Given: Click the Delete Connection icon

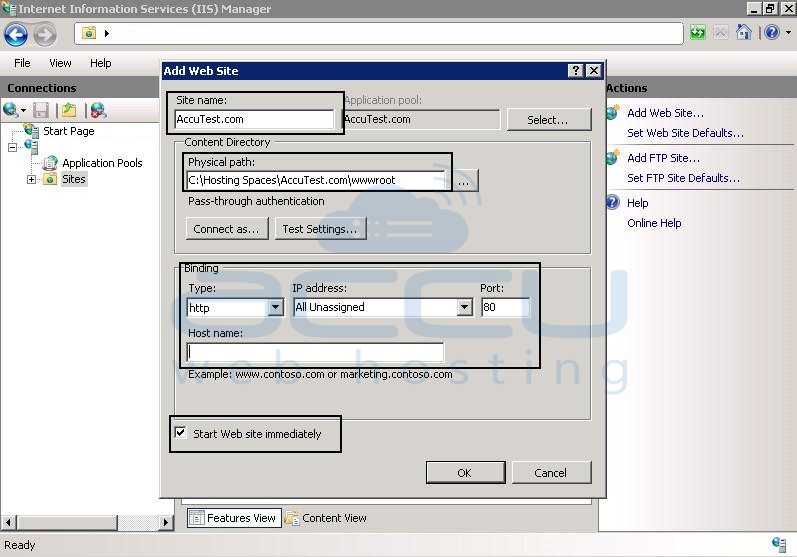Looking at the screenshot, I should click(x=98, y=110).
